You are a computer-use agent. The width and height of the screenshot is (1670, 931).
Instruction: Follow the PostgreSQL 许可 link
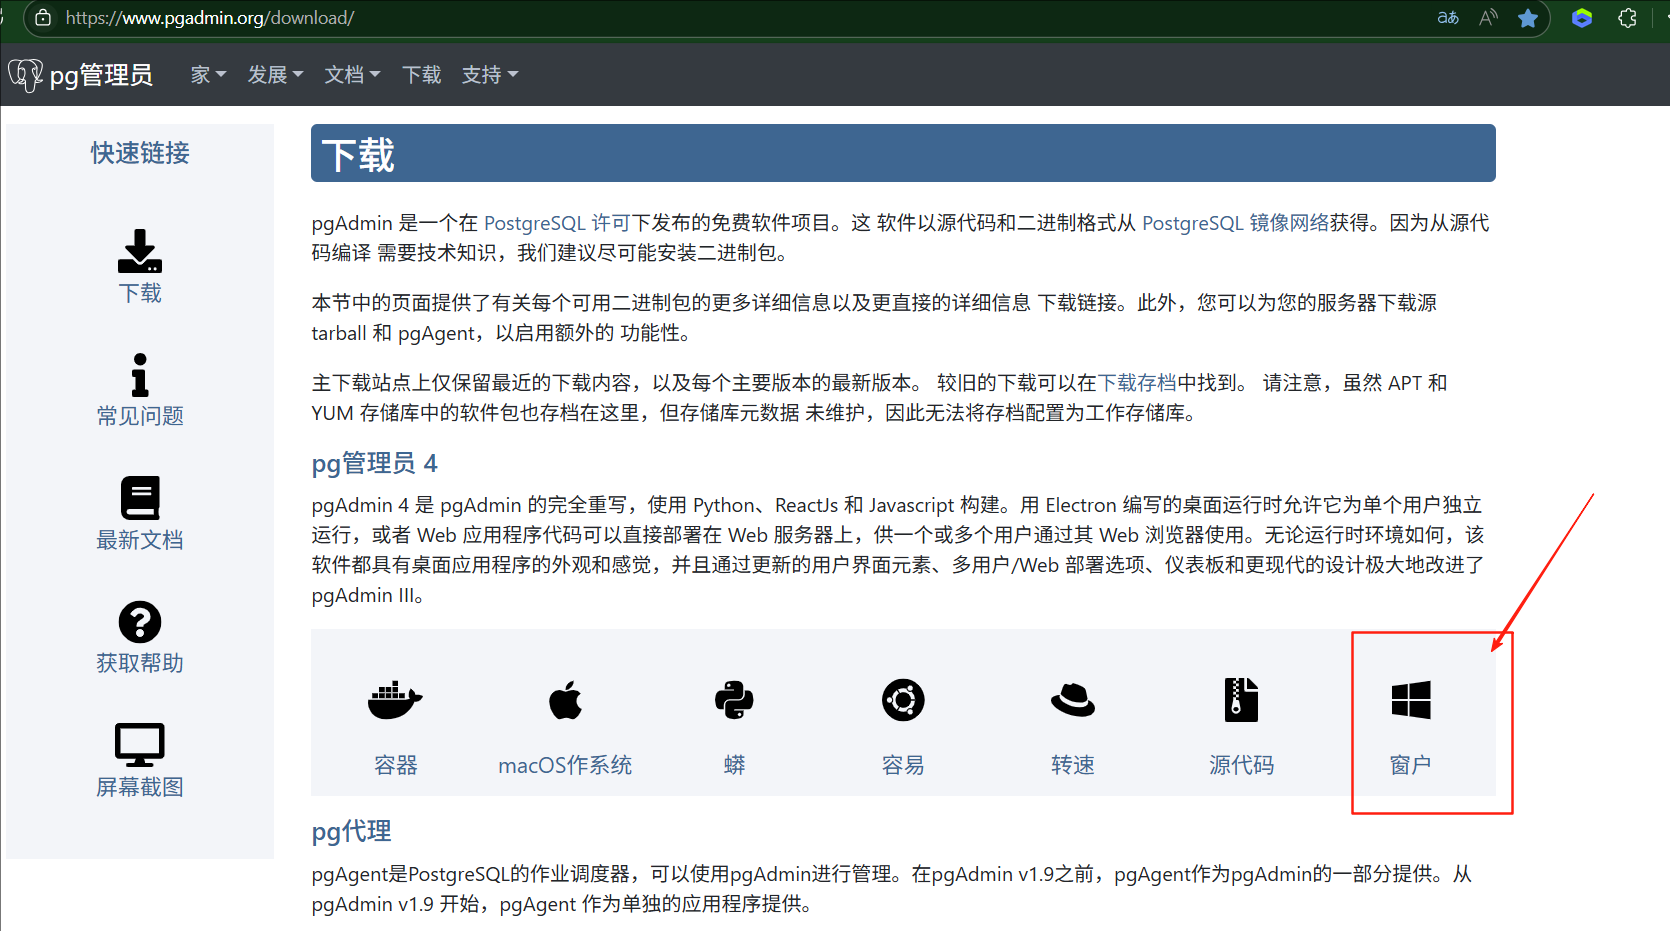(557, 223)
